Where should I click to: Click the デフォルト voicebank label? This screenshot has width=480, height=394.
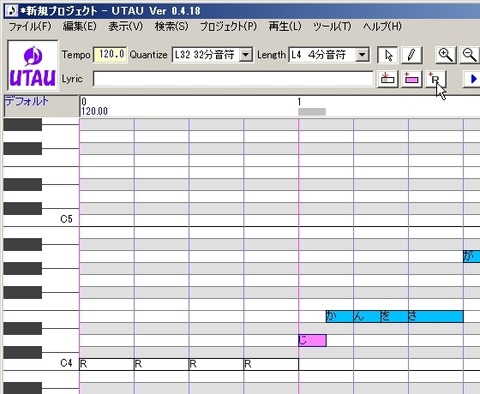tap(27, 101)
